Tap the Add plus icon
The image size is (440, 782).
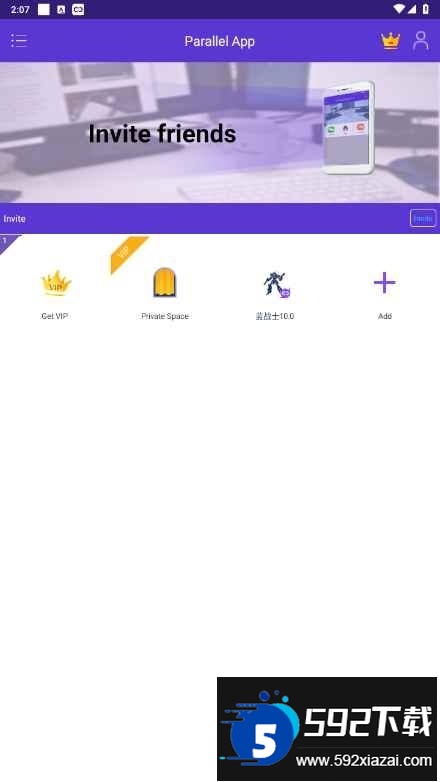tap(385, 283)
